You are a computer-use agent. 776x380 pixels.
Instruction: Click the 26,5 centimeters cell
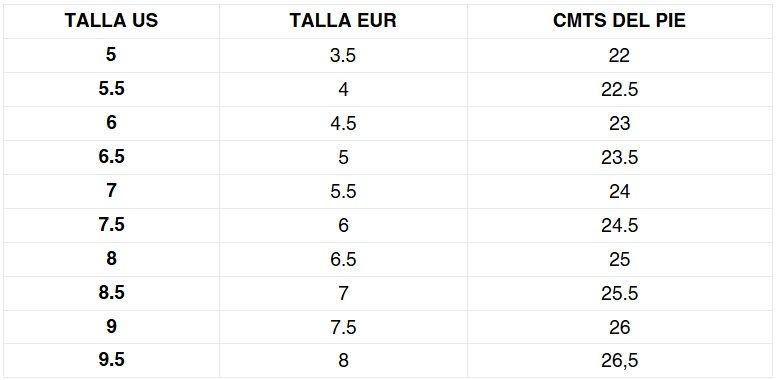(x=619, y=361)
